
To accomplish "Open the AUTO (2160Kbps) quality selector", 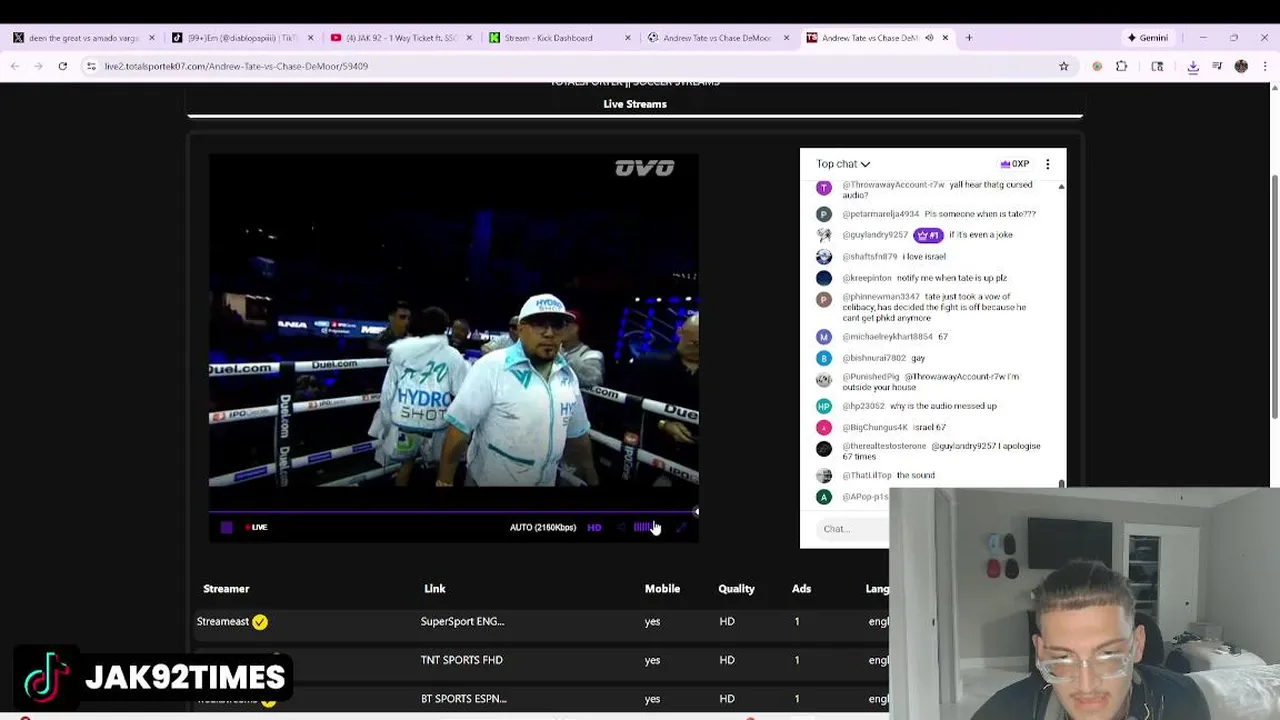I will click(543, 527).
